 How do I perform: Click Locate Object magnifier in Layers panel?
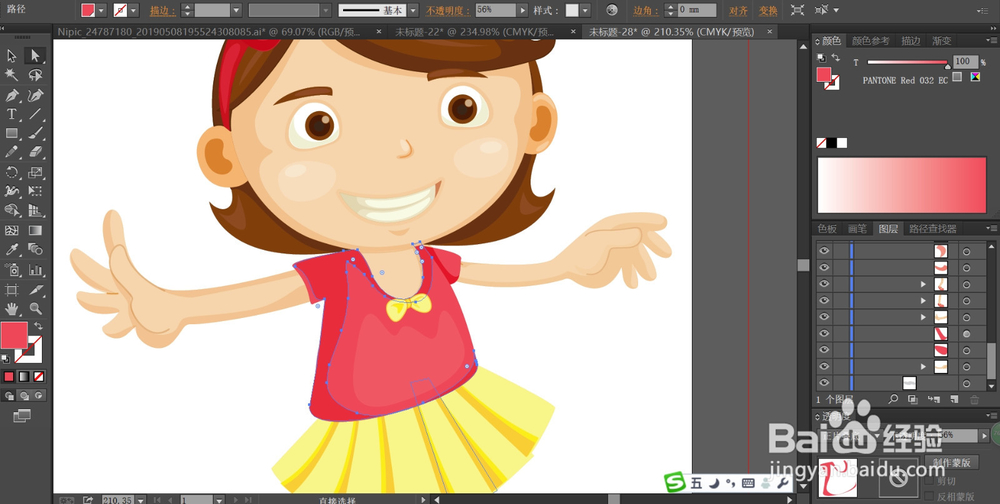tap(893, 399)
